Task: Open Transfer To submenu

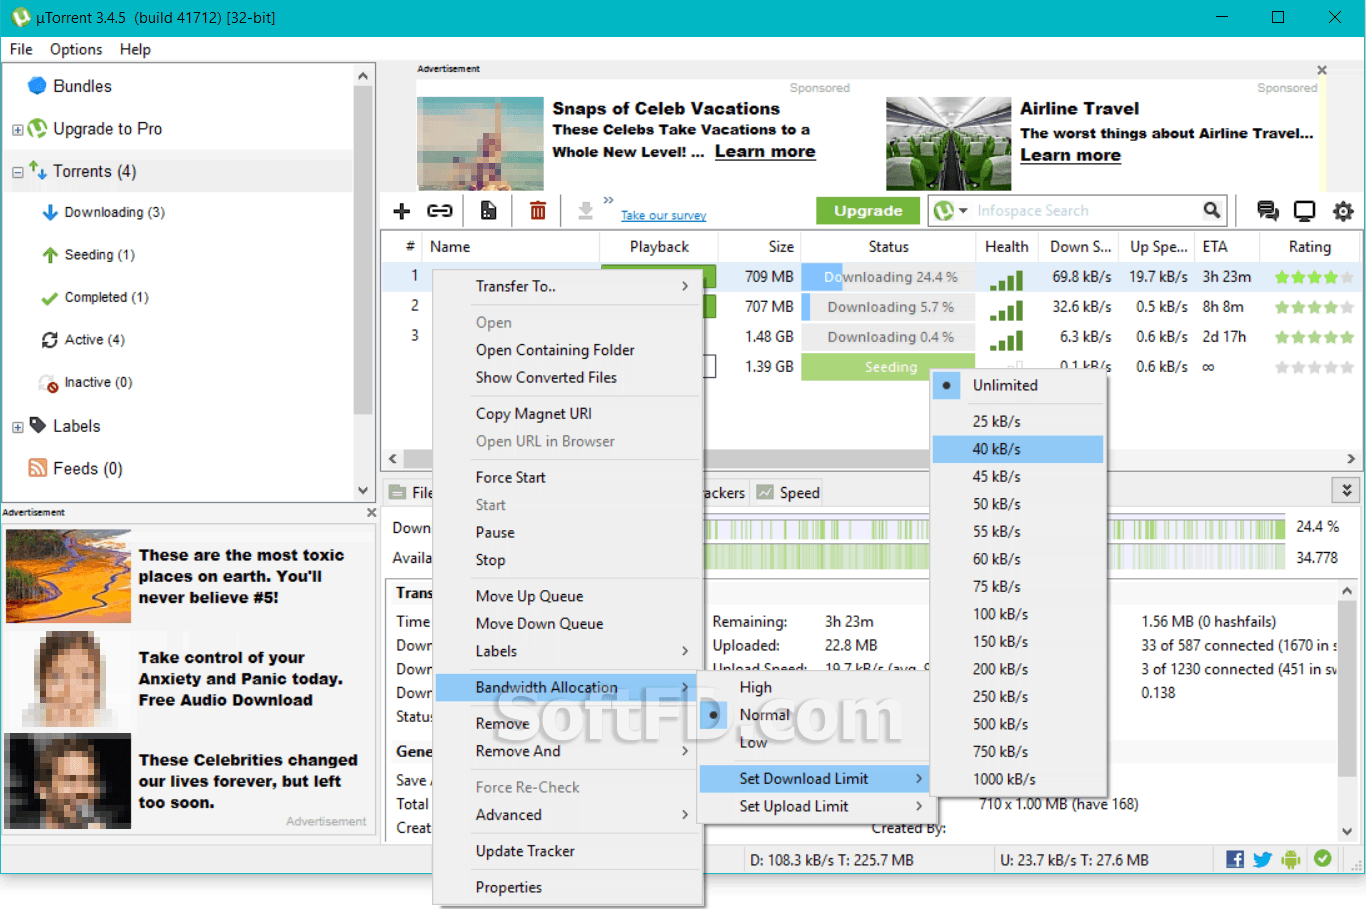Action: click(x=568, y=286)
